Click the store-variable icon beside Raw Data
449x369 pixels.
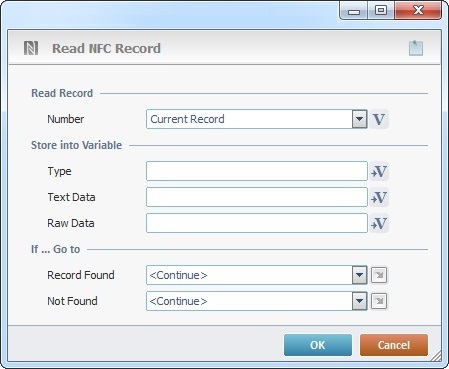click(x=379, y=223)
